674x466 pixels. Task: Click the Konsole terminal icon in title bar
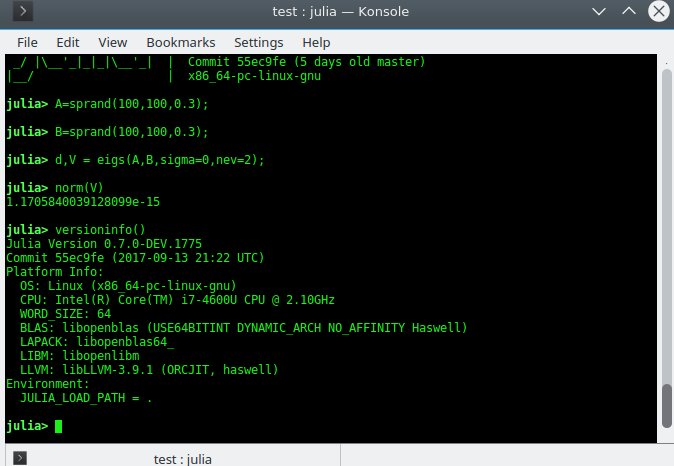23,11
